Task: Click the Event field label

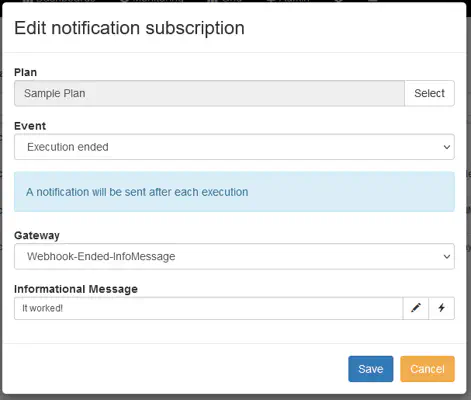Action: click(x=30, y=126)
